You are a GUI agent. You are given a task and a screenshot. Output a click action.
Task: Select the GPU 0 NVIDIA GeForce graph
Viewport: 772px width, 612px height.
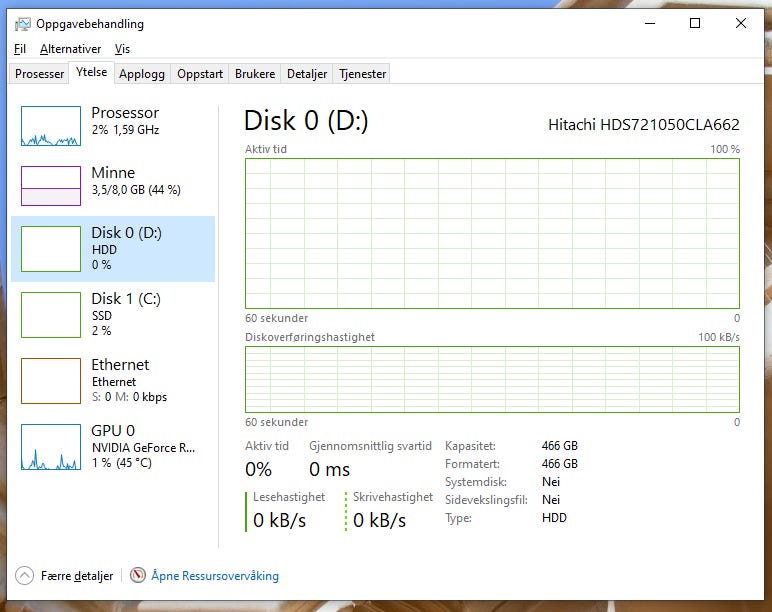click(x=51, y=447)
